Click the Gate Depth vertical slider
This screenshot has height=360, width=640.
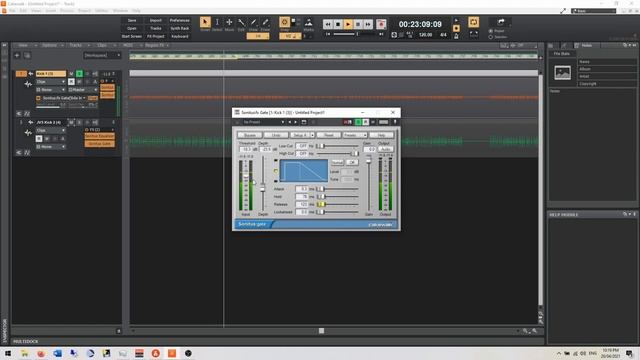[263, 188]
